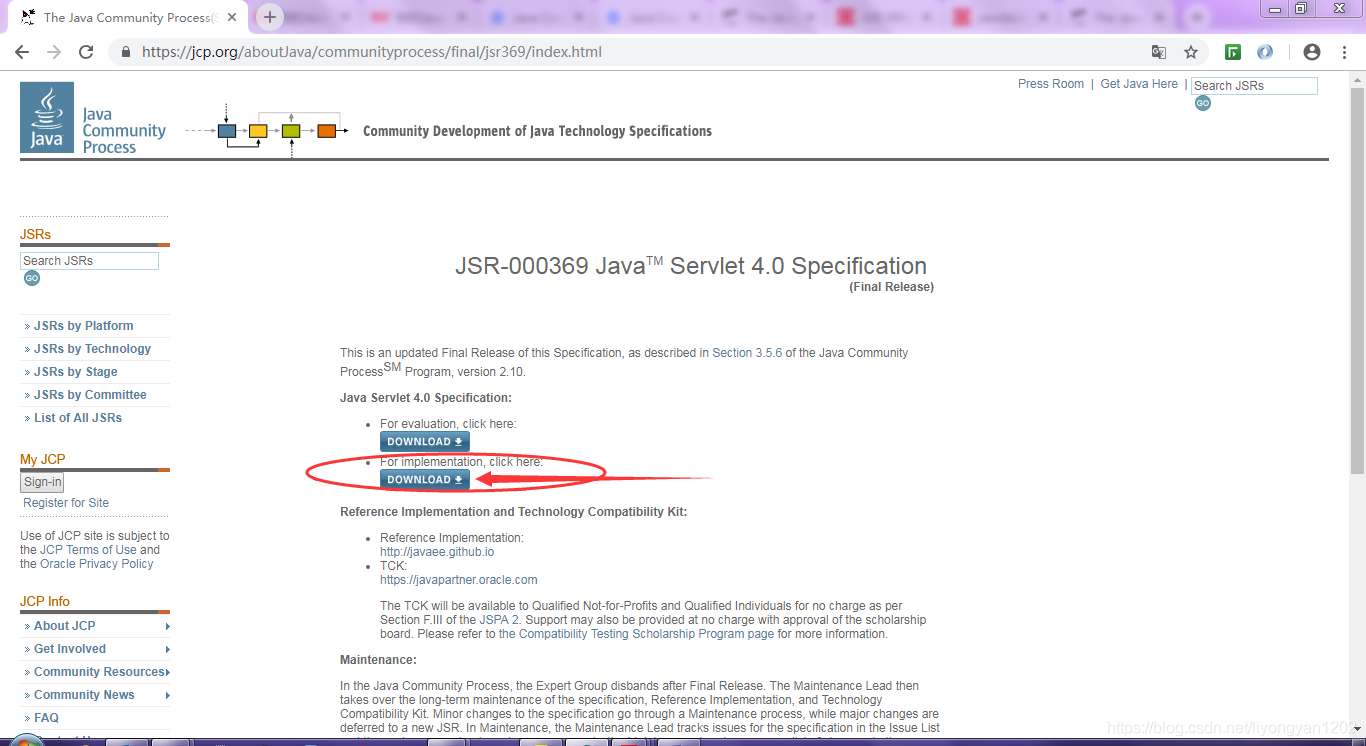Open the http://javaee.github.io link

tap(437, 552)
